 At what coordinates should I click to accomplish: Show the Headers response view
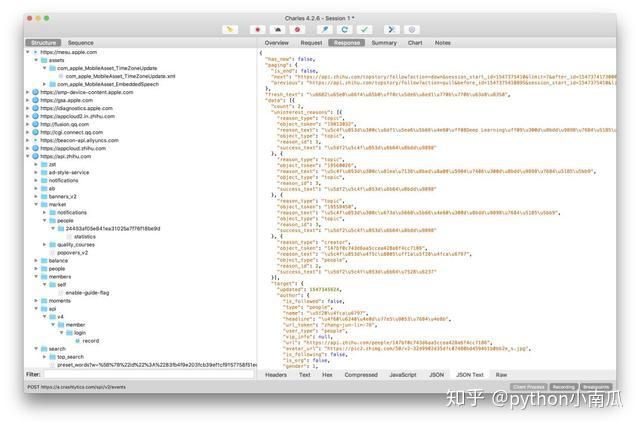click(276, 375)
